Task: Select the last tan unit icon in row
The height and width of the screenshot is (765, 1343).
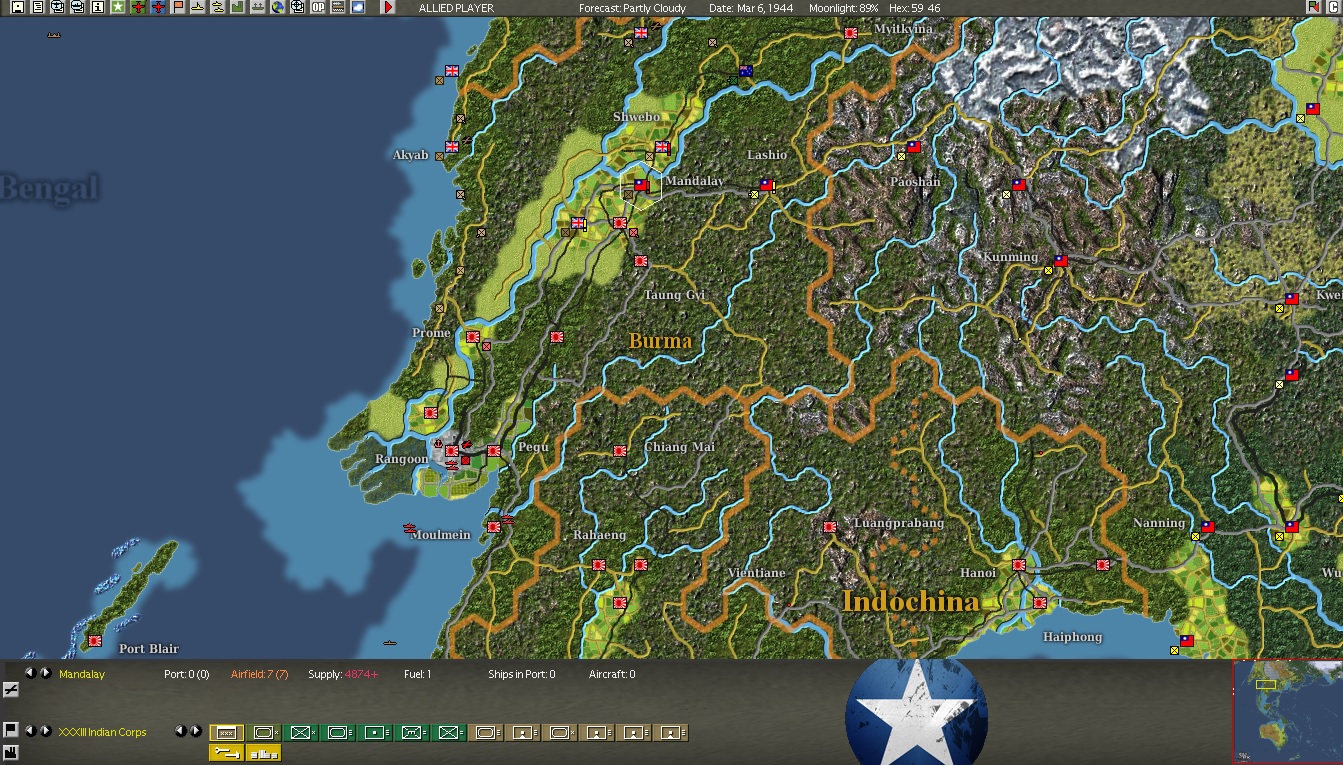Action: [x=671, y=733]
